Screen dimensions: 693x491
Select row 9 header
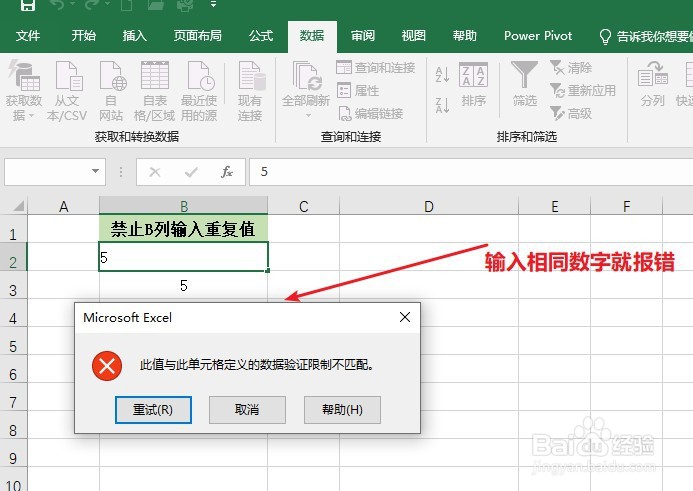click(13, 453)
